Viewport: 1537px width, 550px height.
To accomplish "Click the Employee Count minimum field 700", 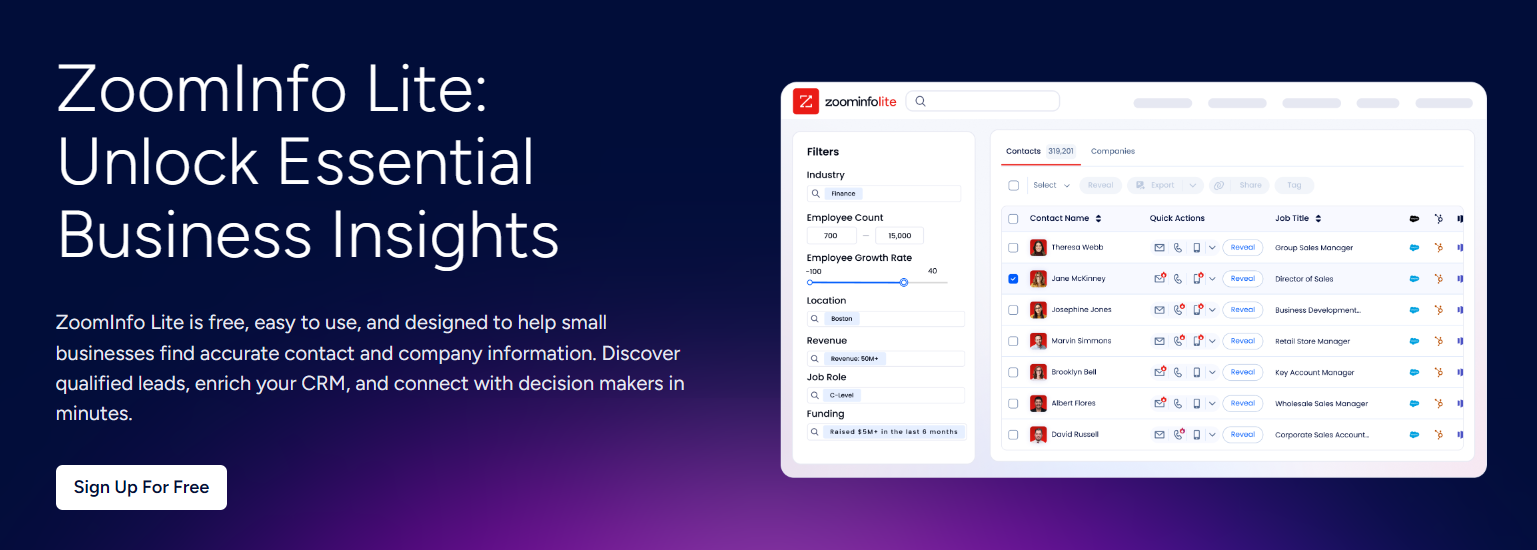I will 832,236.
